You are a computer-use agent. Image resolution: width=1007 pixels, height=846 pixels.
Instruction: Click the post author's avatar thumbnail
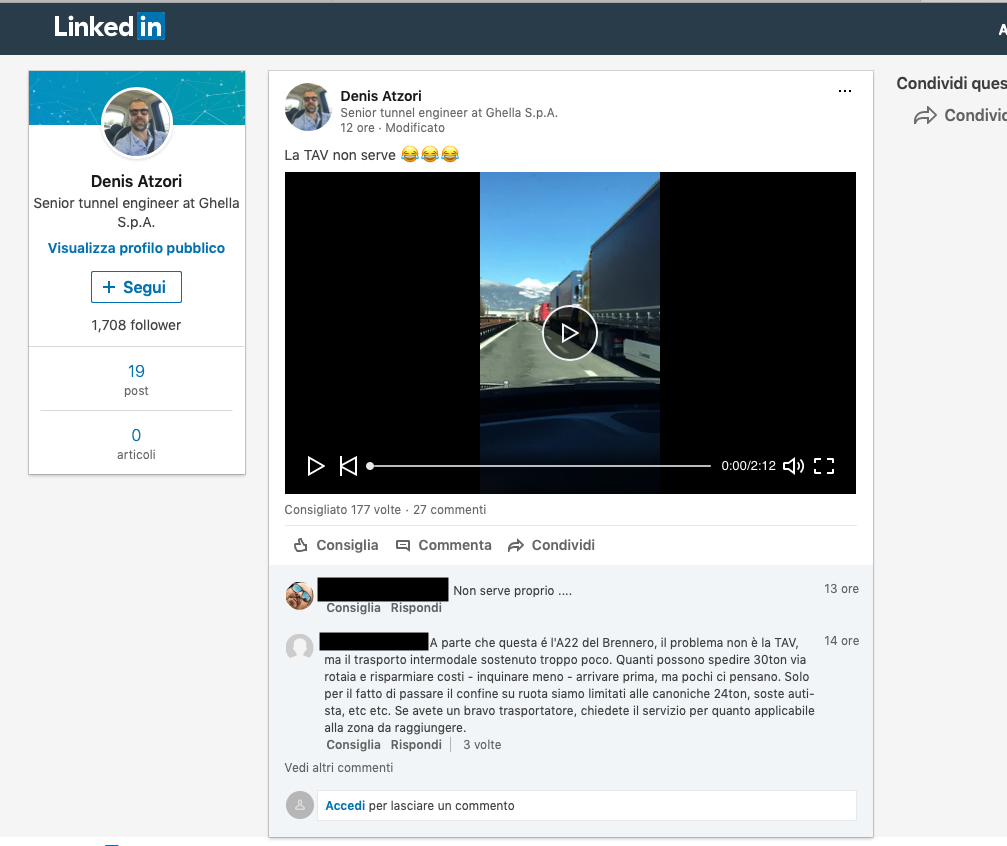[x=308, y=107]
